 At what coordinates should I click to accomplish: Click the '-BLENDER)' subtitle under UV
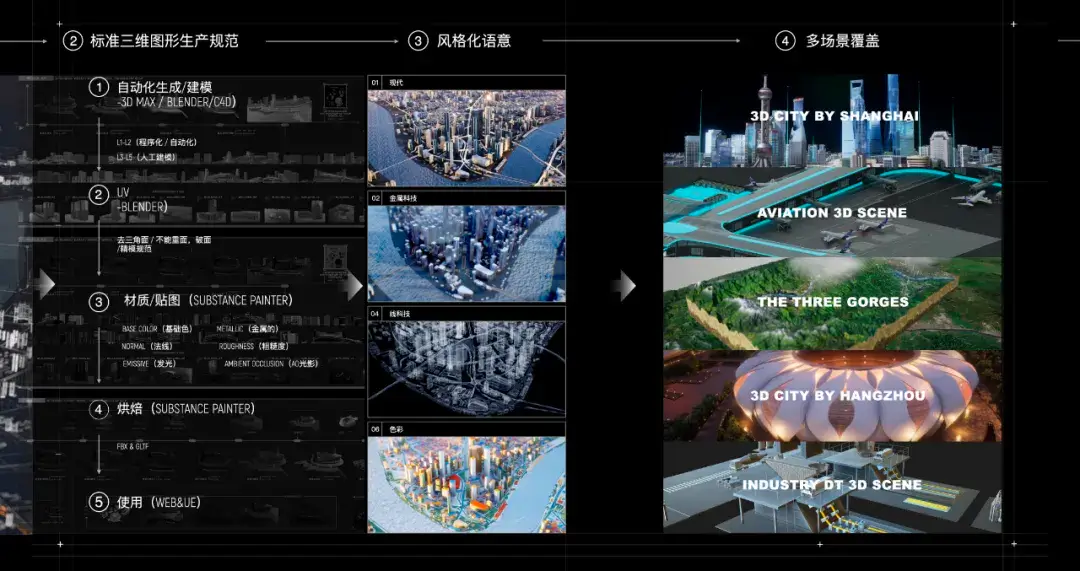point(142,207)
